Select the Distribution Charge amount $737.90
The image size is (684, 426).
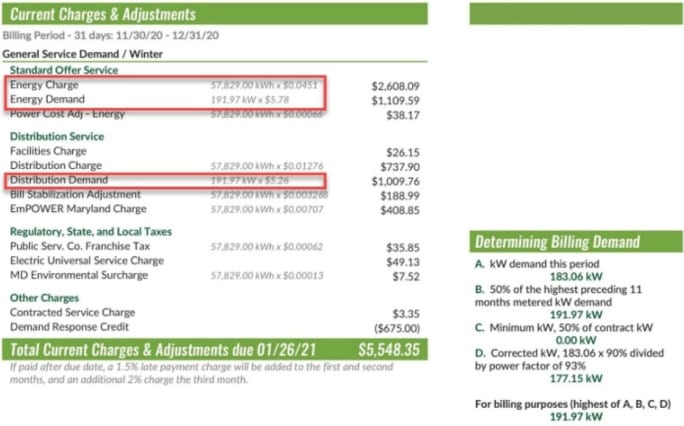click(x=398, y=166)
